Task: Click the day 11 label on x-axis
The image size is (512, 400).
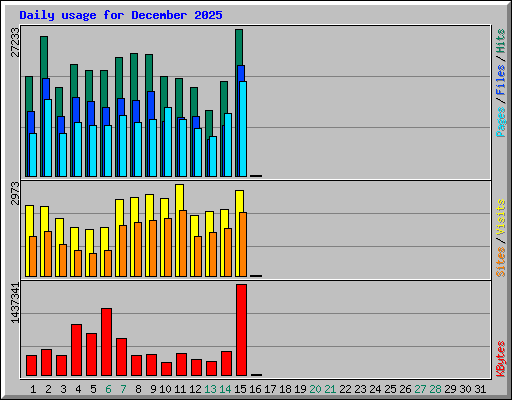Action: pos(180,389)
